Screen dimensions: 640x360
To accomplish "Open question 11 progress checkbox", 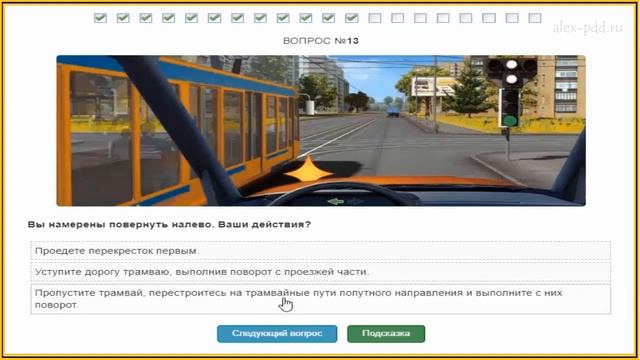I will 329,18.
